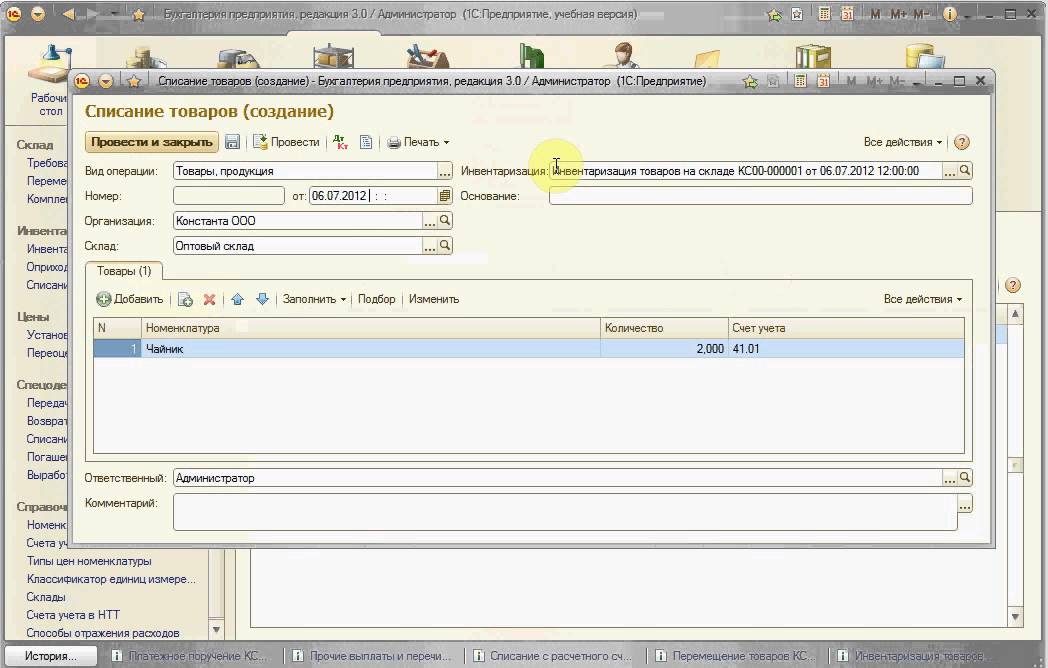This screenshot has width=1048, height=668.
Task: Click the back arrow in the main window
Action: pos(68,13)
